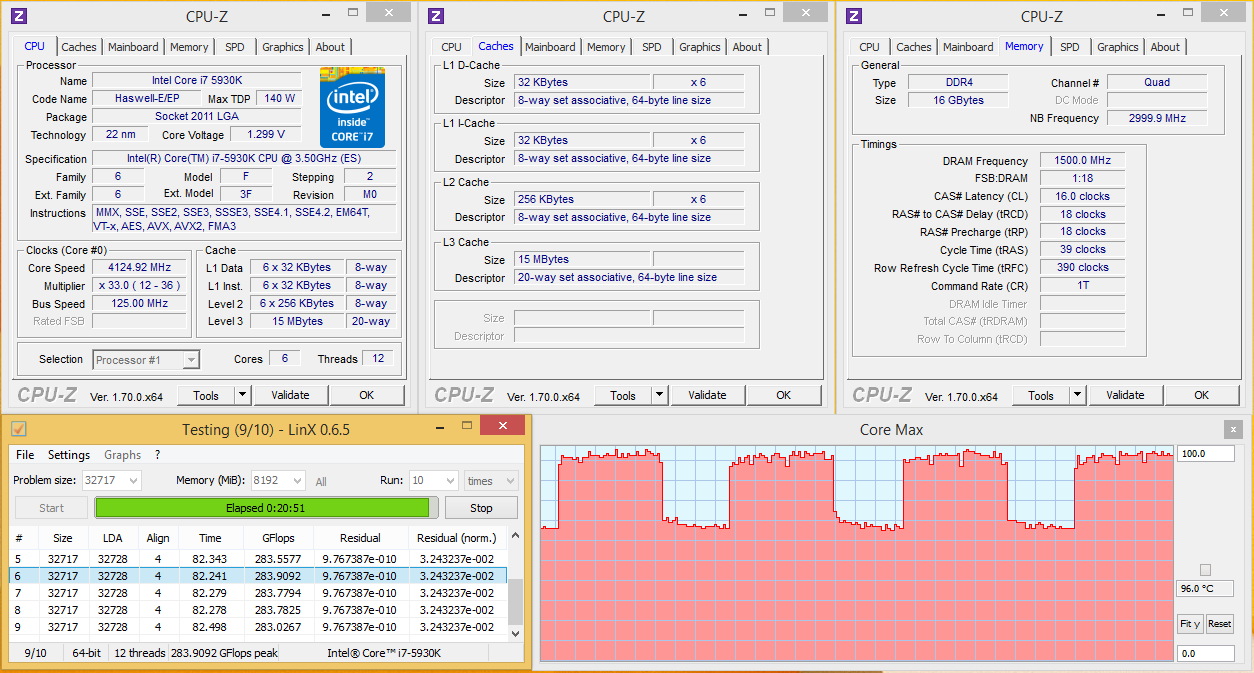Select the LinX result row with time 82.279
Viewport: 1254px width, 673px height.
(x=258, y=593)
